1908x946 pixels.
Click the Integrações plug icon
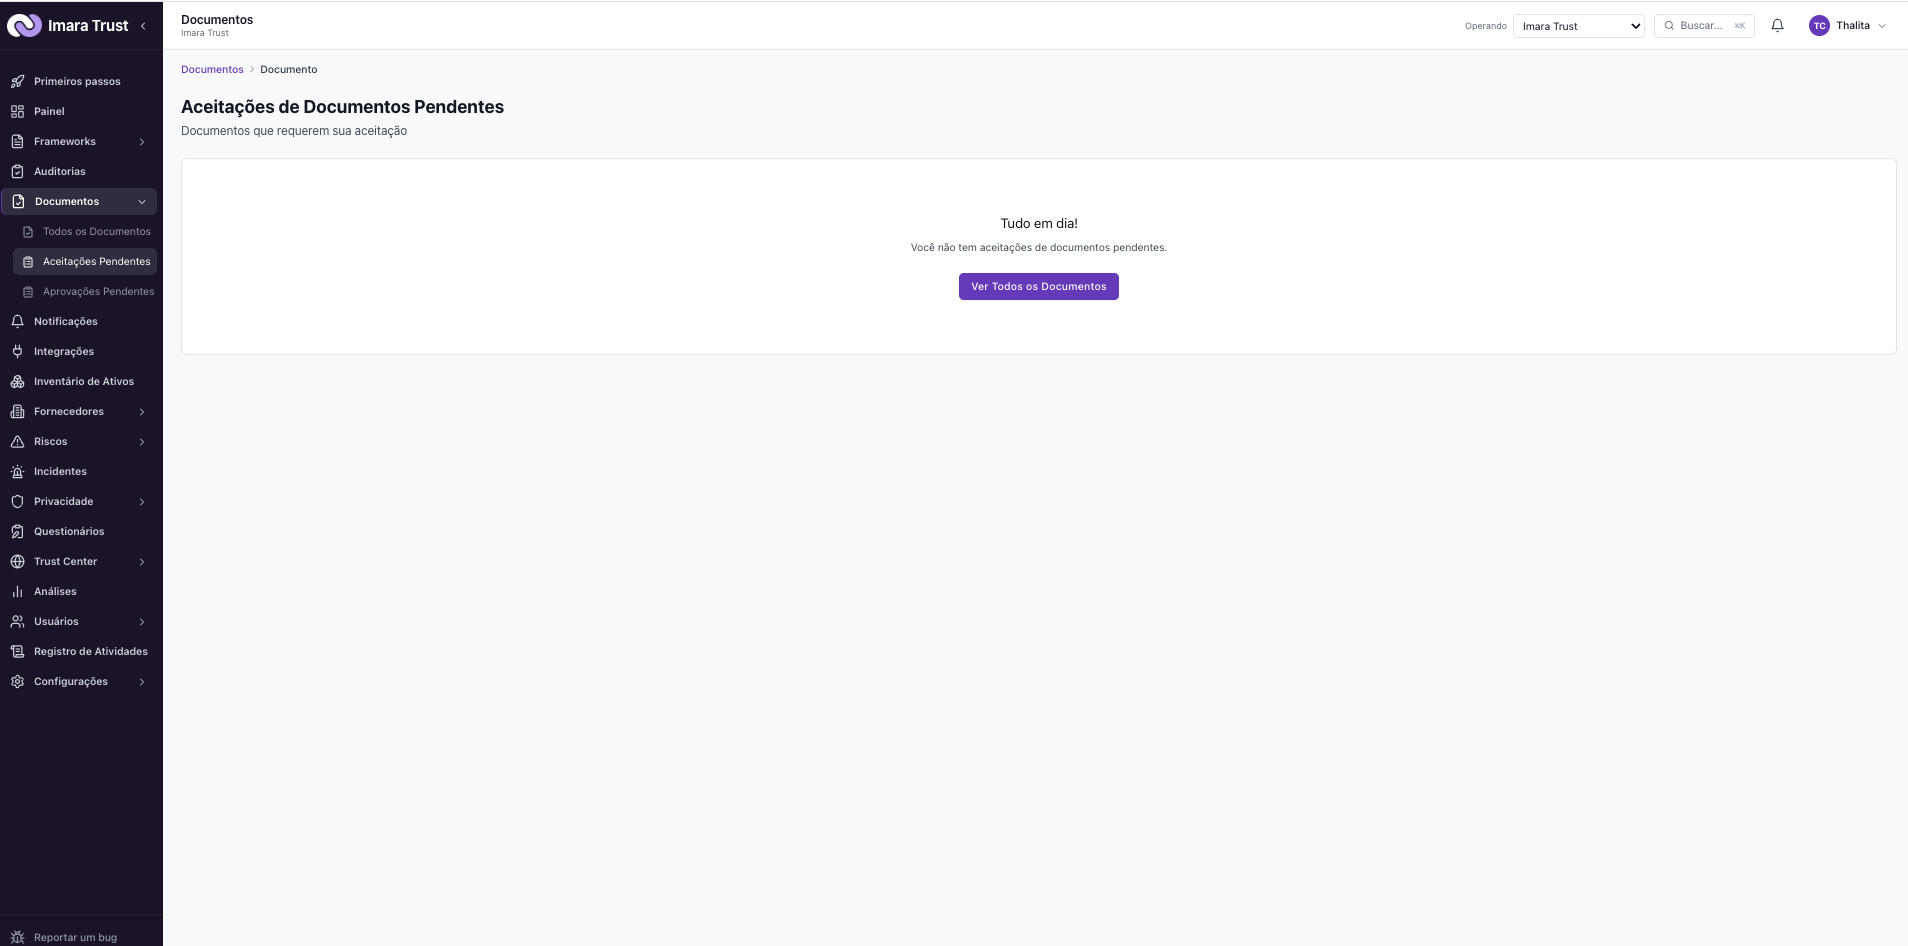tap(17, 351)
